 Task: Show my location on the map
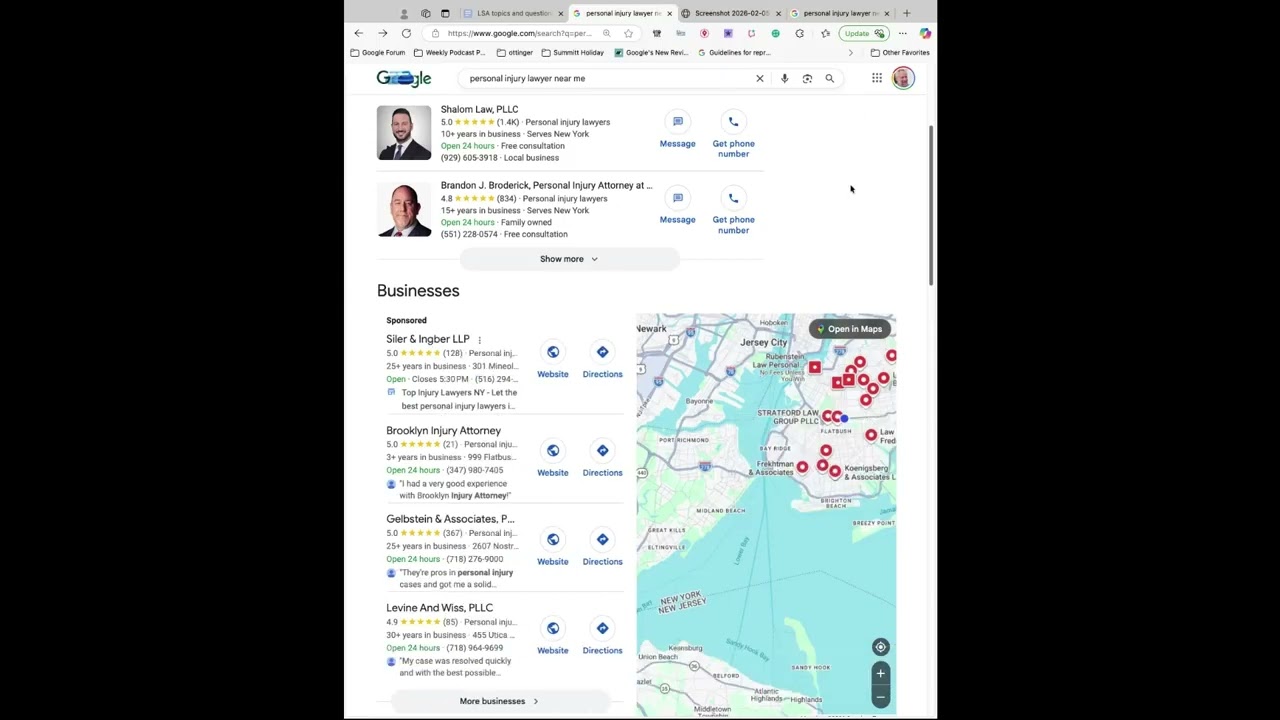pyautogui.click(x=880, y=647)
